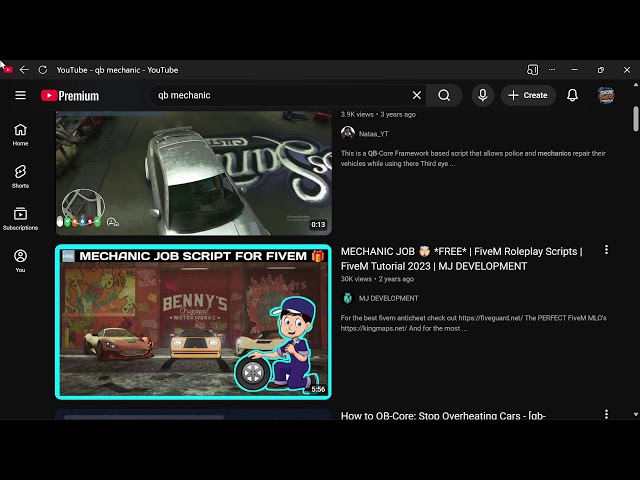Open MECHANIC JOB video title link
The height and width of the screenshot is (480, 640).
pyautogui.click(x=461, y=259)
